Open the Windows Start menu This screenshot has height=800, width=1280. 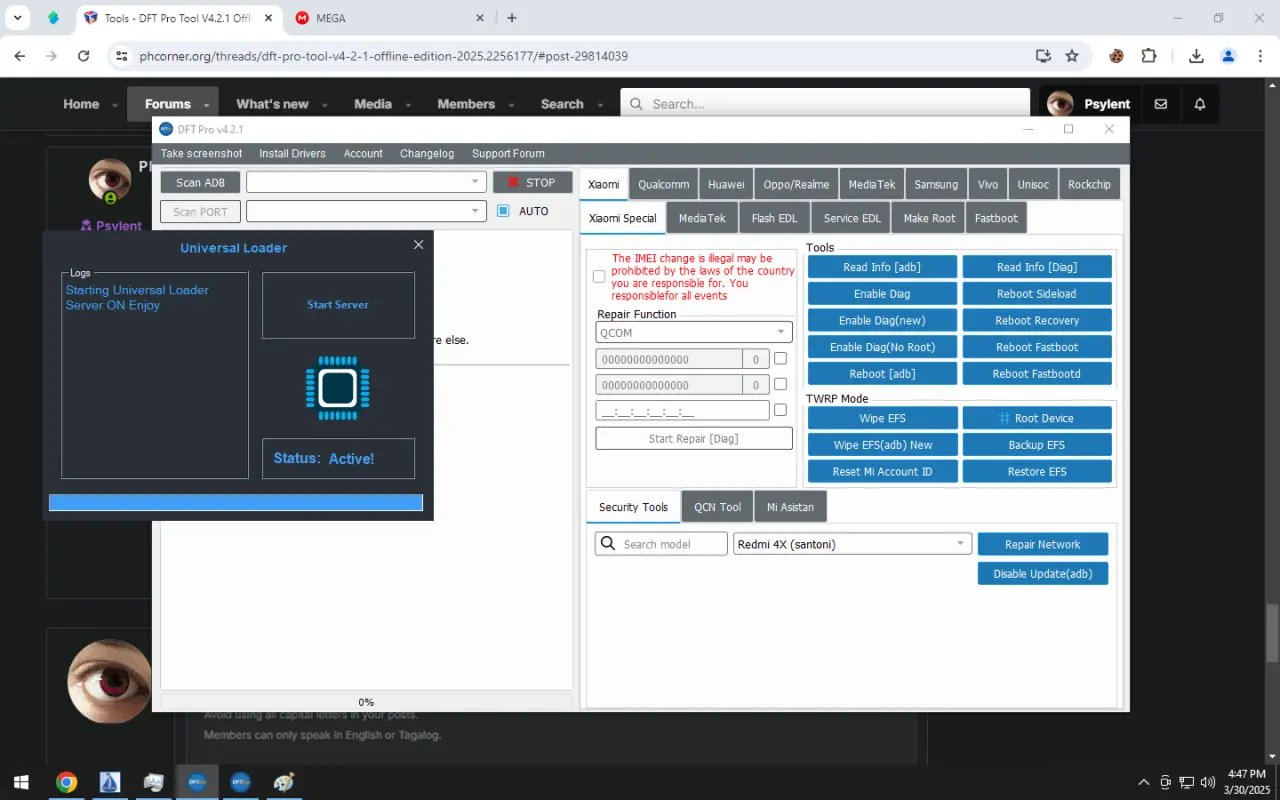click(x=20, y=782)
